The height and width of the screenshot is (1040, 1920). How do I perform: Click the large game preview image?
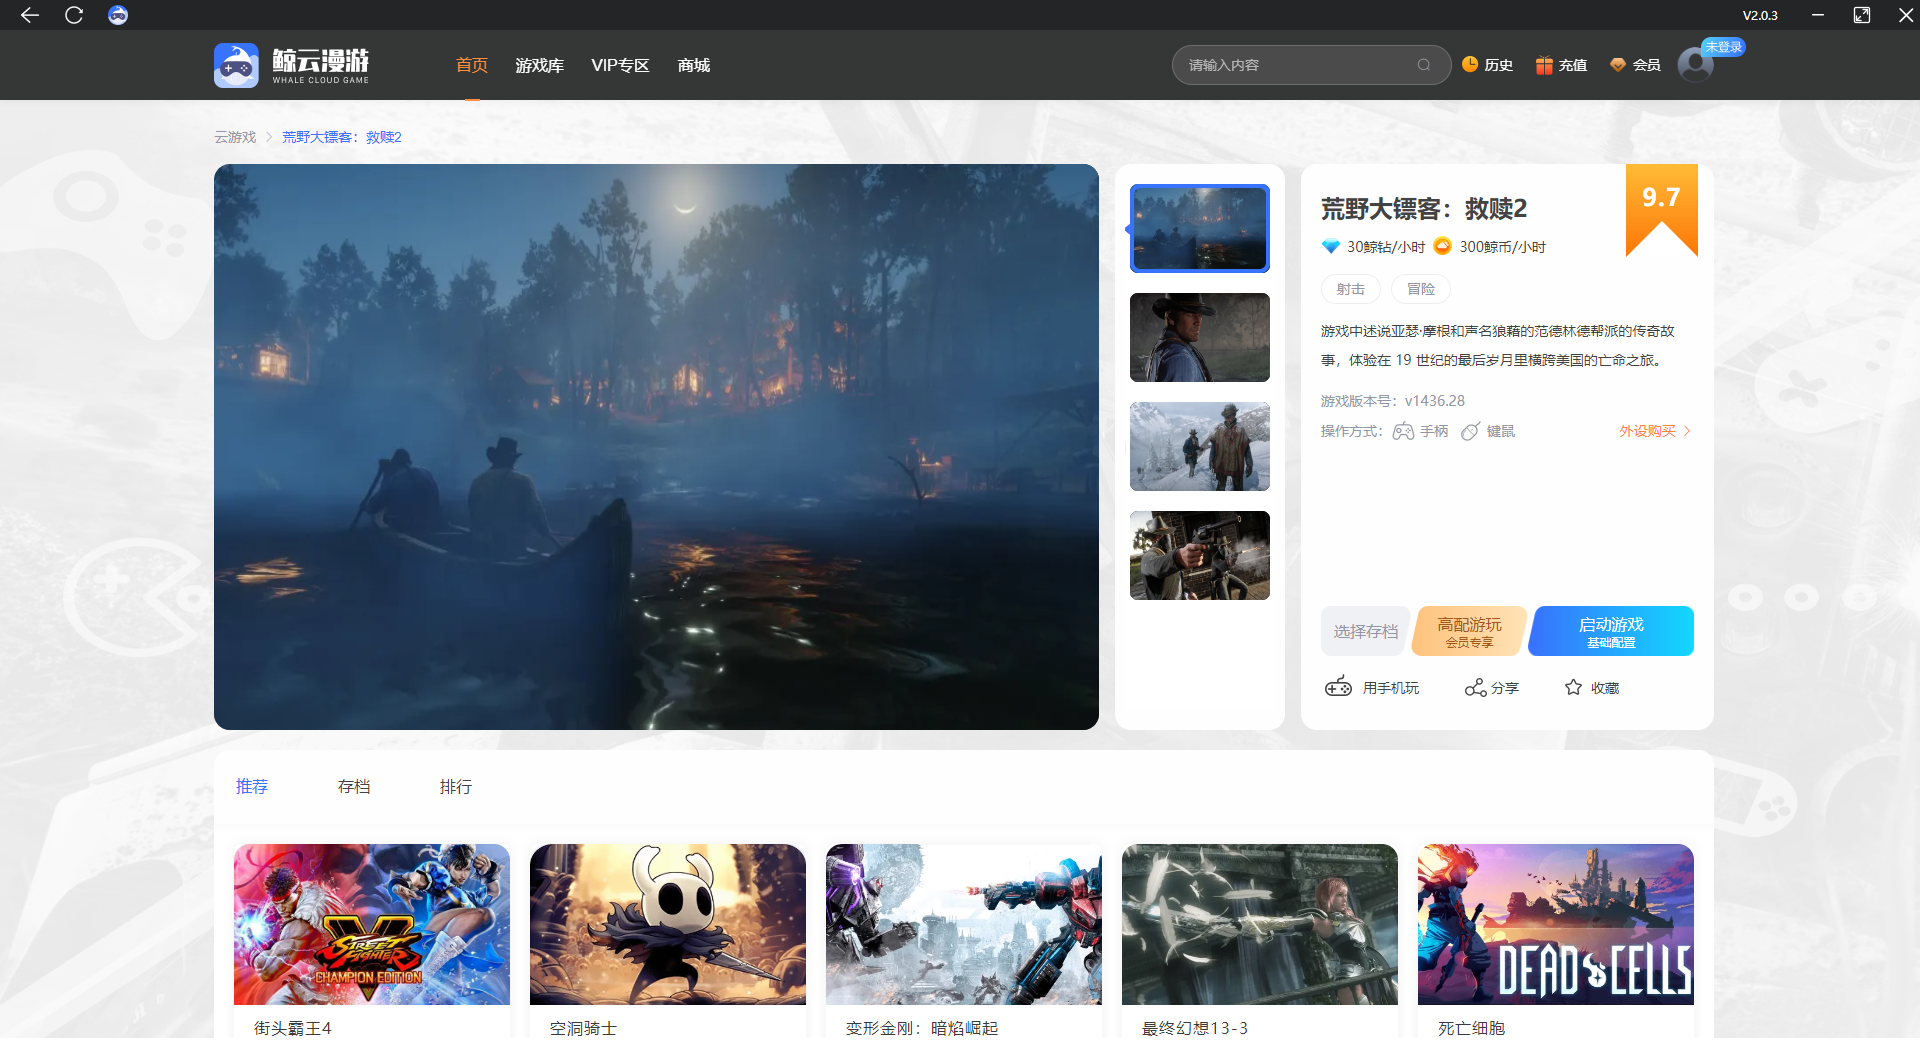pyautogui.click(x=656, y=447)
